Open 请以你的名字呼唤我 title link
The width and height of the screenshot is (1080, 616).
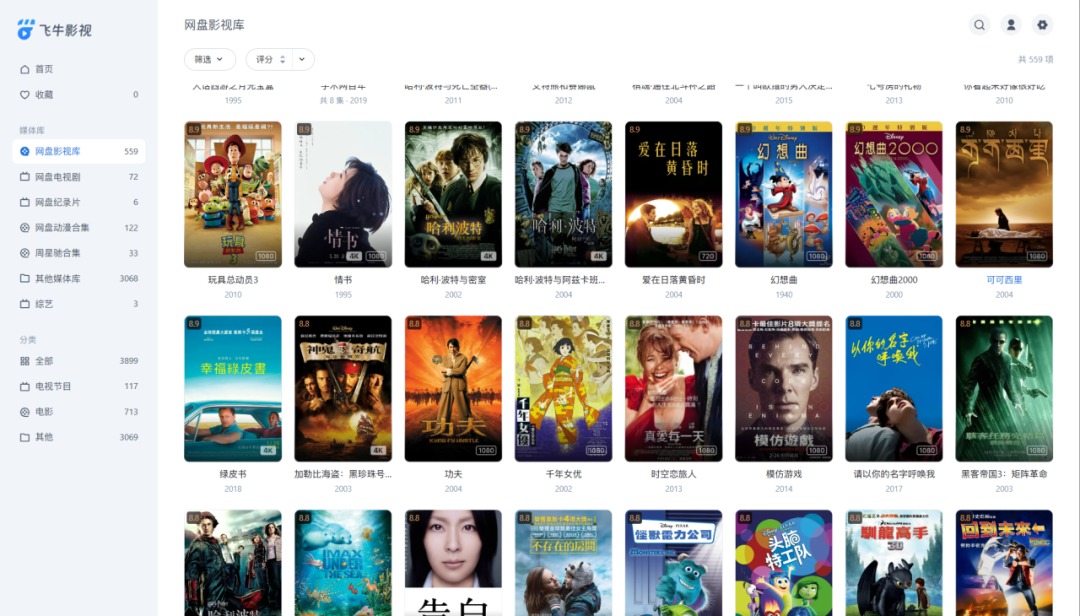(x=894, y=474)
